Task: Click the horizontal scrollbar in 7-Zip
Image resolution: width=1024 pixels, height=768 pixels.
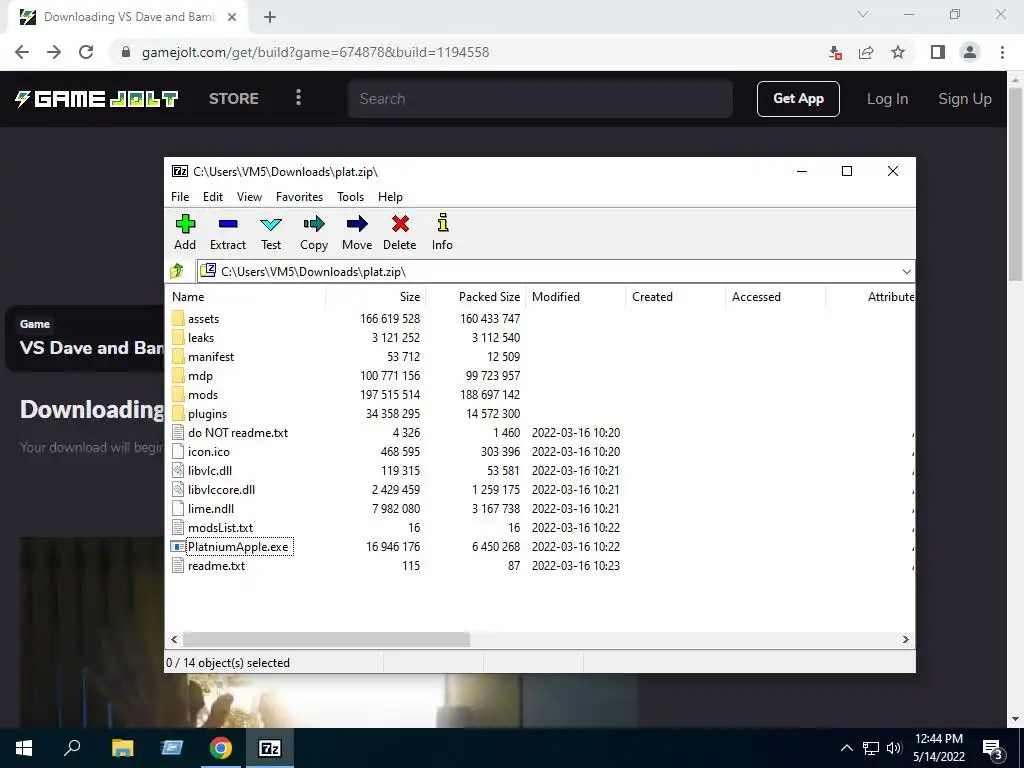Action: [326, 639]
